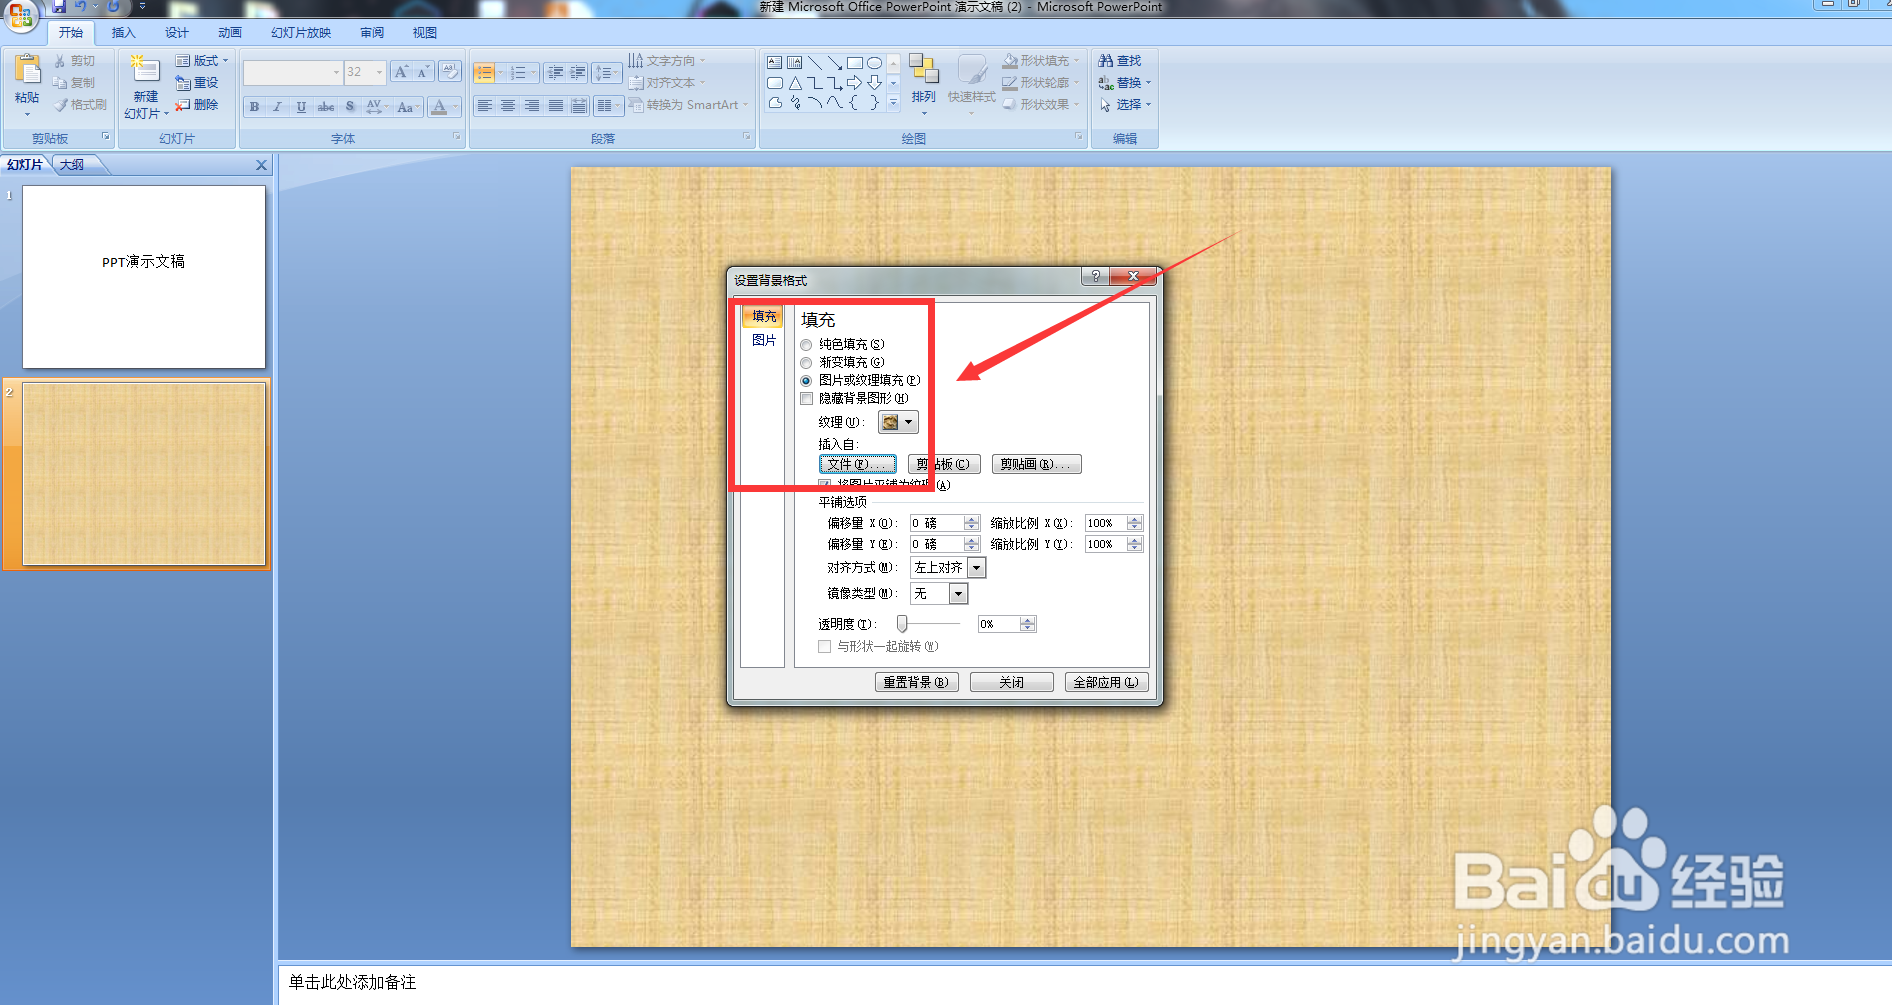This screenshot has width=1892, height=1005.
Task: Click the dialog Help question mark button
Action: 1095,276
